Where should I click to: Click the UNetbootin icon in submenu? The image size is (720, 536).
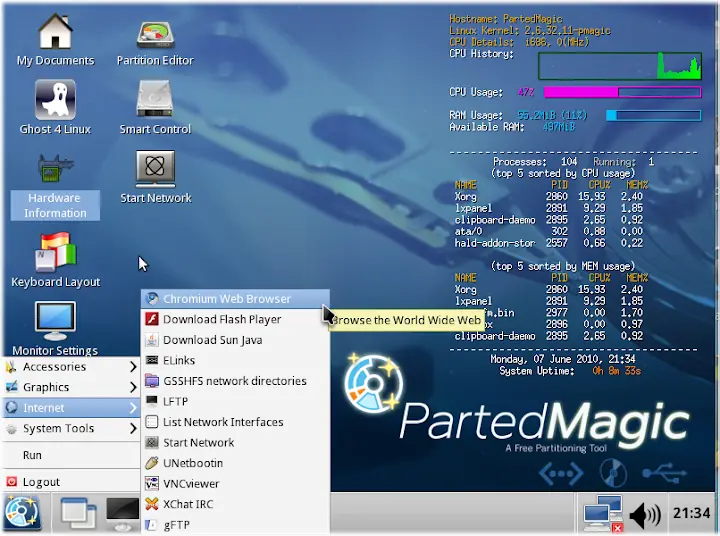(152, 463)
